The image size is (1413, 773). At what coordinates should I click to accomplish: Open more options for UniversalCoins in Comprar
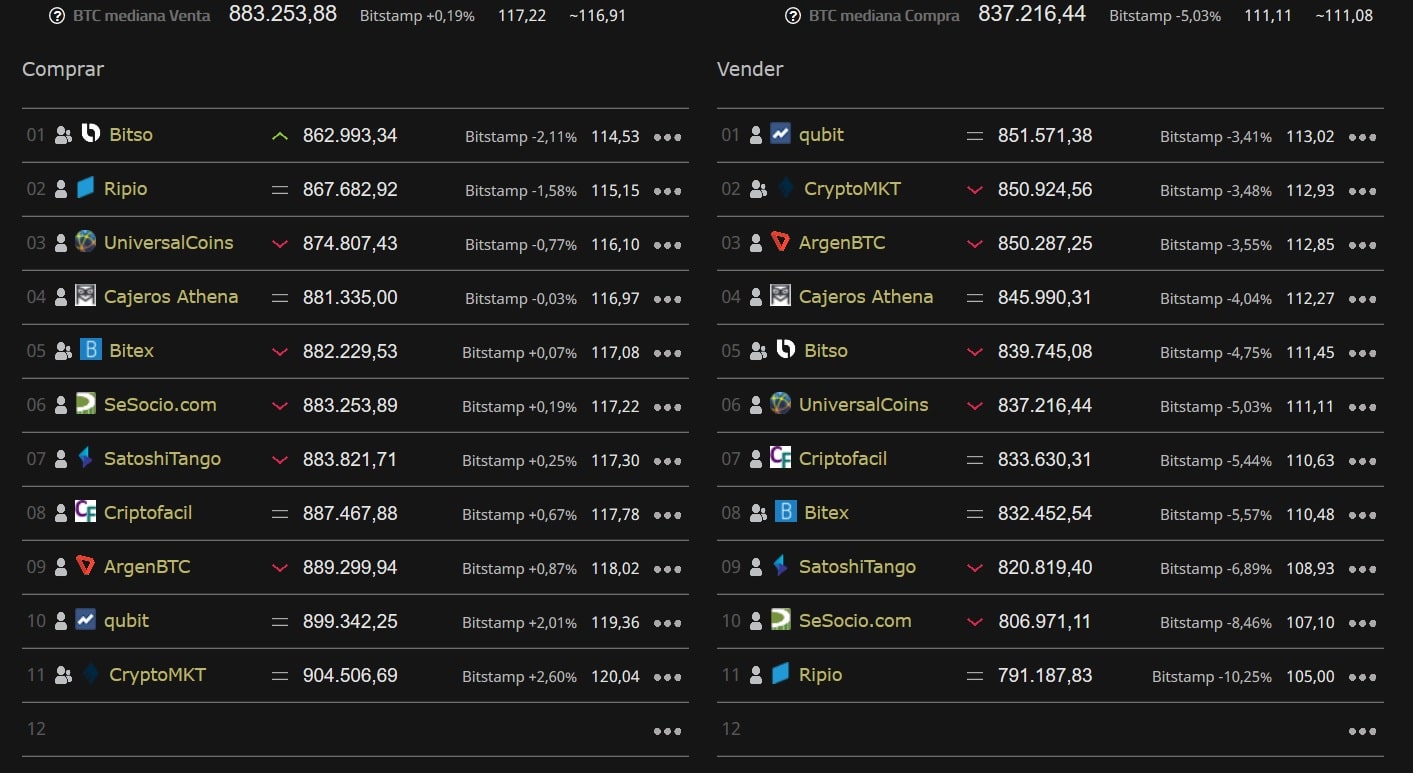tap(667, 245)
